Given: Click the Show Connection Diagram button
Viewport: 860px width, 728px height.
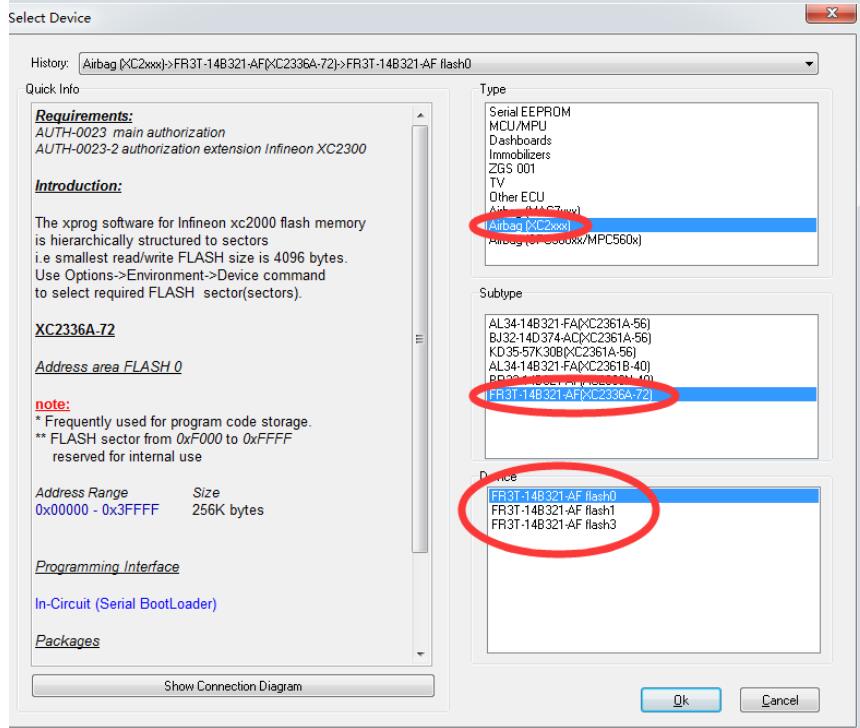Looking at the screenshot, I should point(233,686).
